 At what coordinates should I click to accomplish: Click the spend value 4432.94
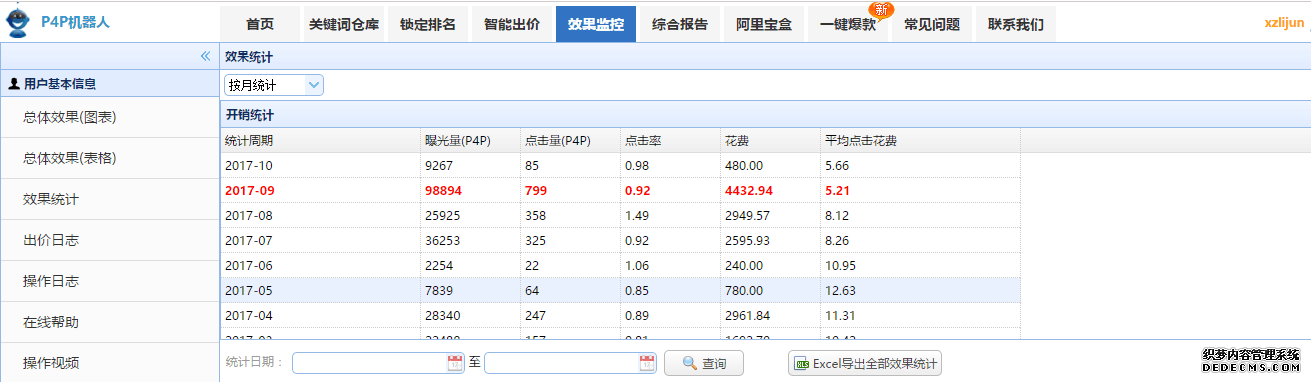coord(749,190)
